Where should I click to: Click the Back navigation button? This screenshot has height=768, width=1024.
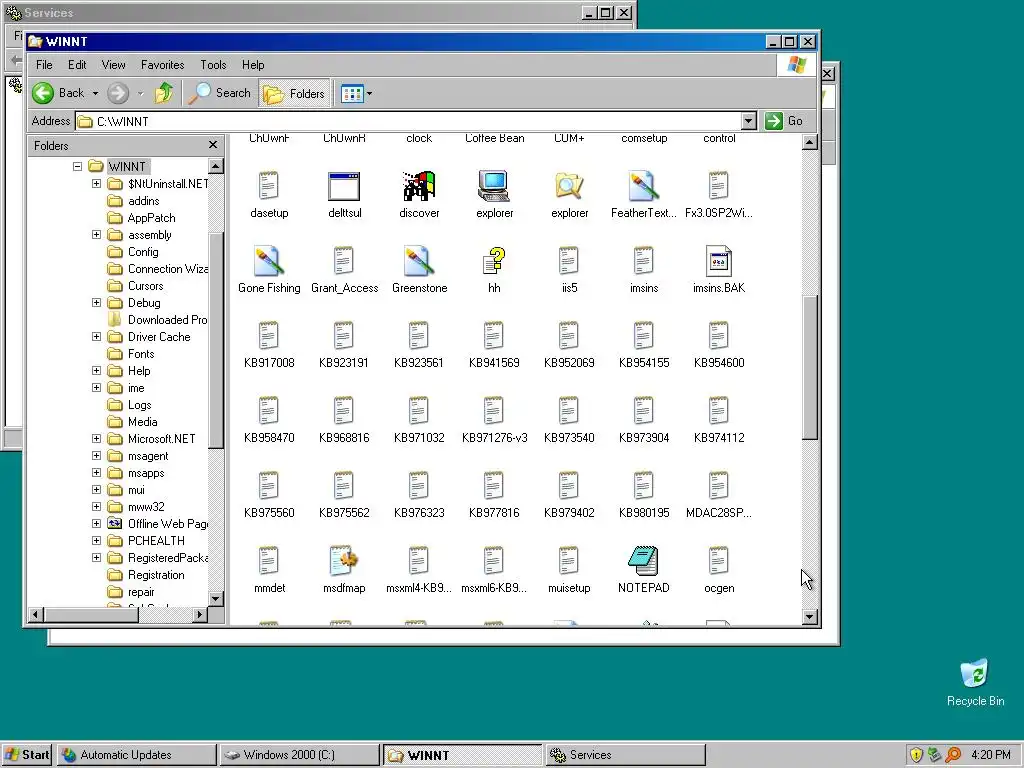pyautogui.click(x=59, y=93)
